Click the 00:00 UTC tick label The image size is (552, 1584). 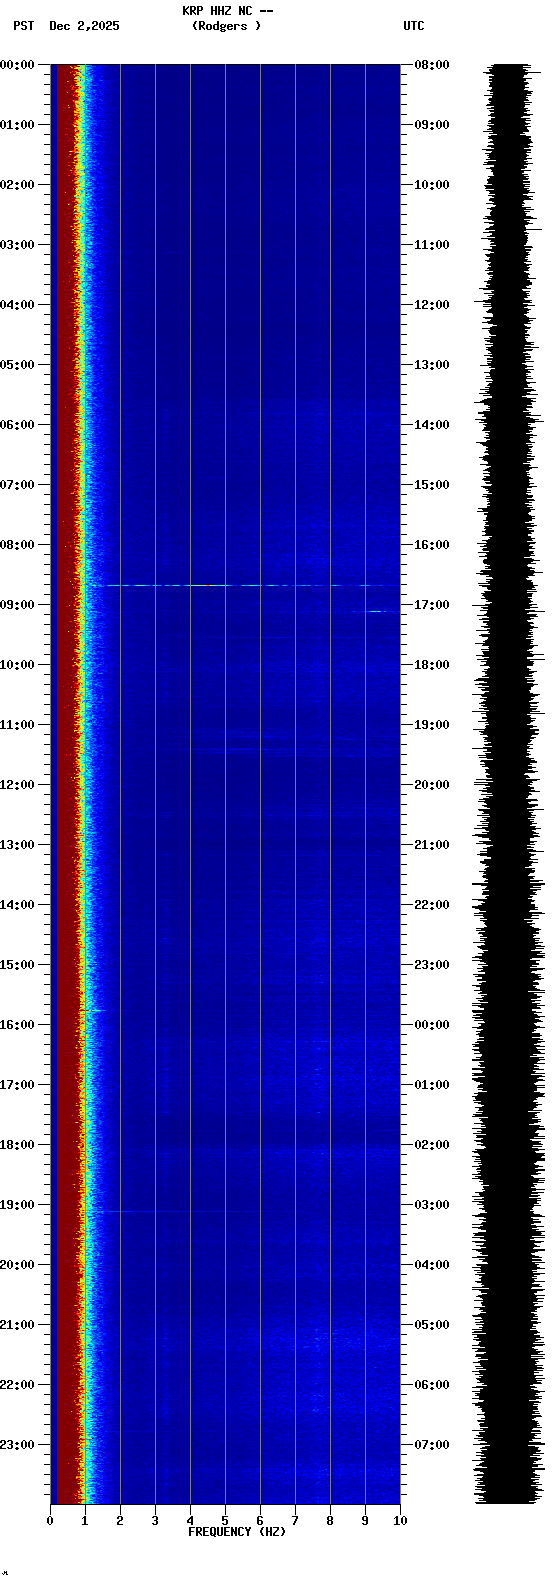[431, 1025]
